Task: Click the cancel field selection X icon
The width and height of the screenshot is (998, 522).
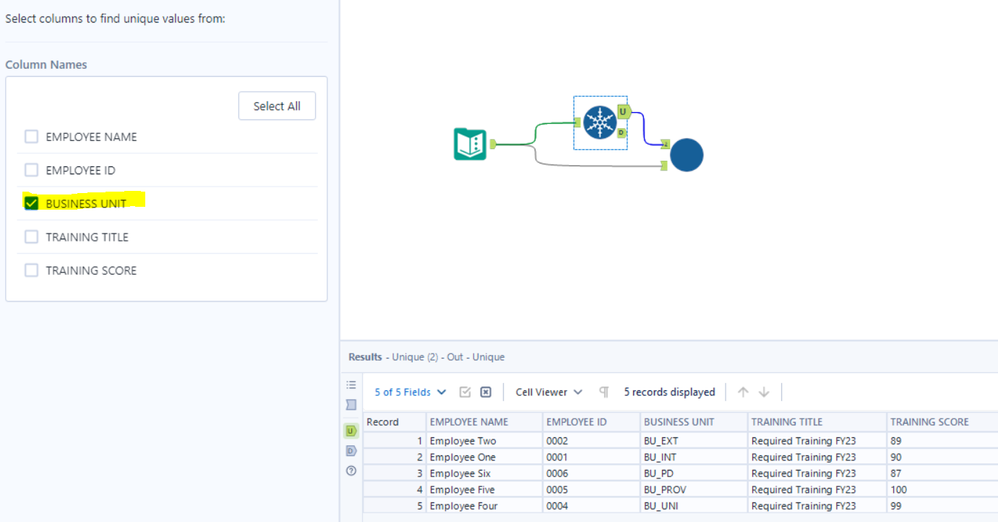Action: (486, 392)
